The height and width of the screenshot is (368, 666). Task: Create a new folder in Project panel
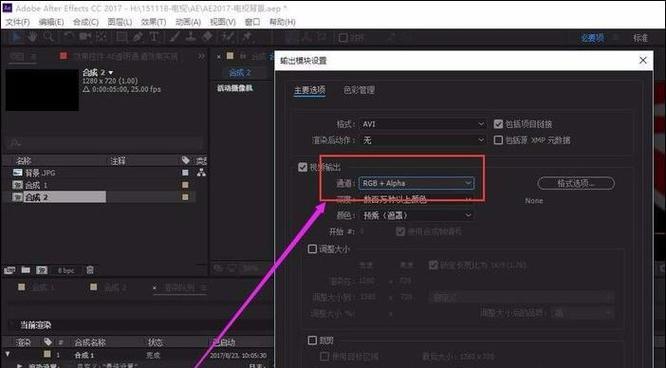tap(26, 270)
